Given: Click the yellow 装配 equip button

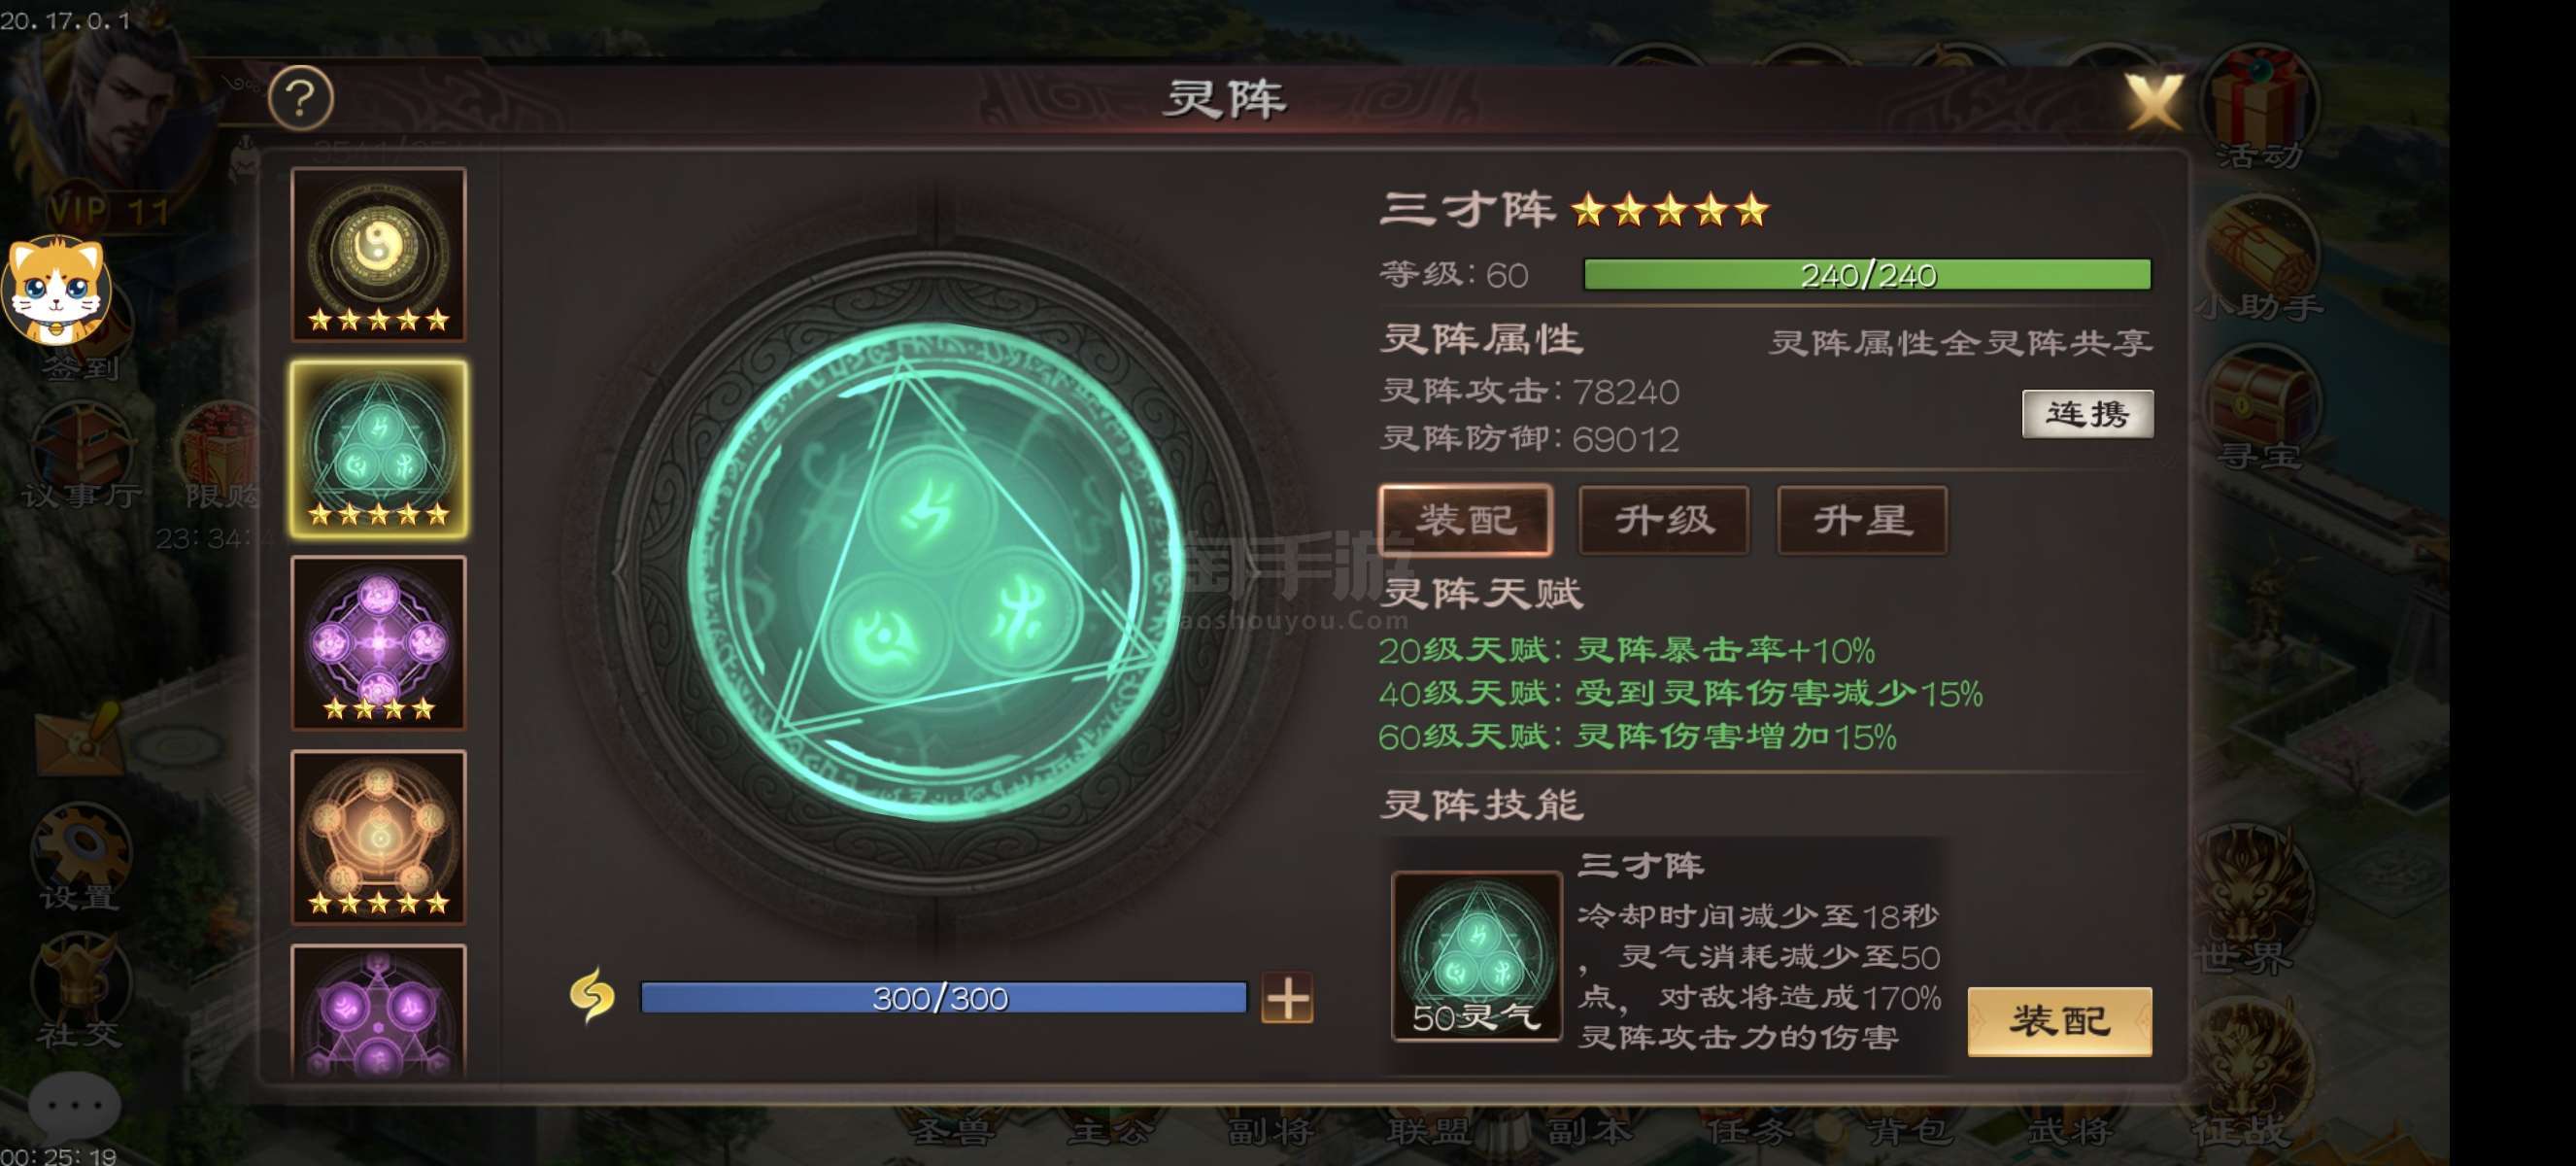Looking at the screenshot, I should click(x=2060, y=1021).
